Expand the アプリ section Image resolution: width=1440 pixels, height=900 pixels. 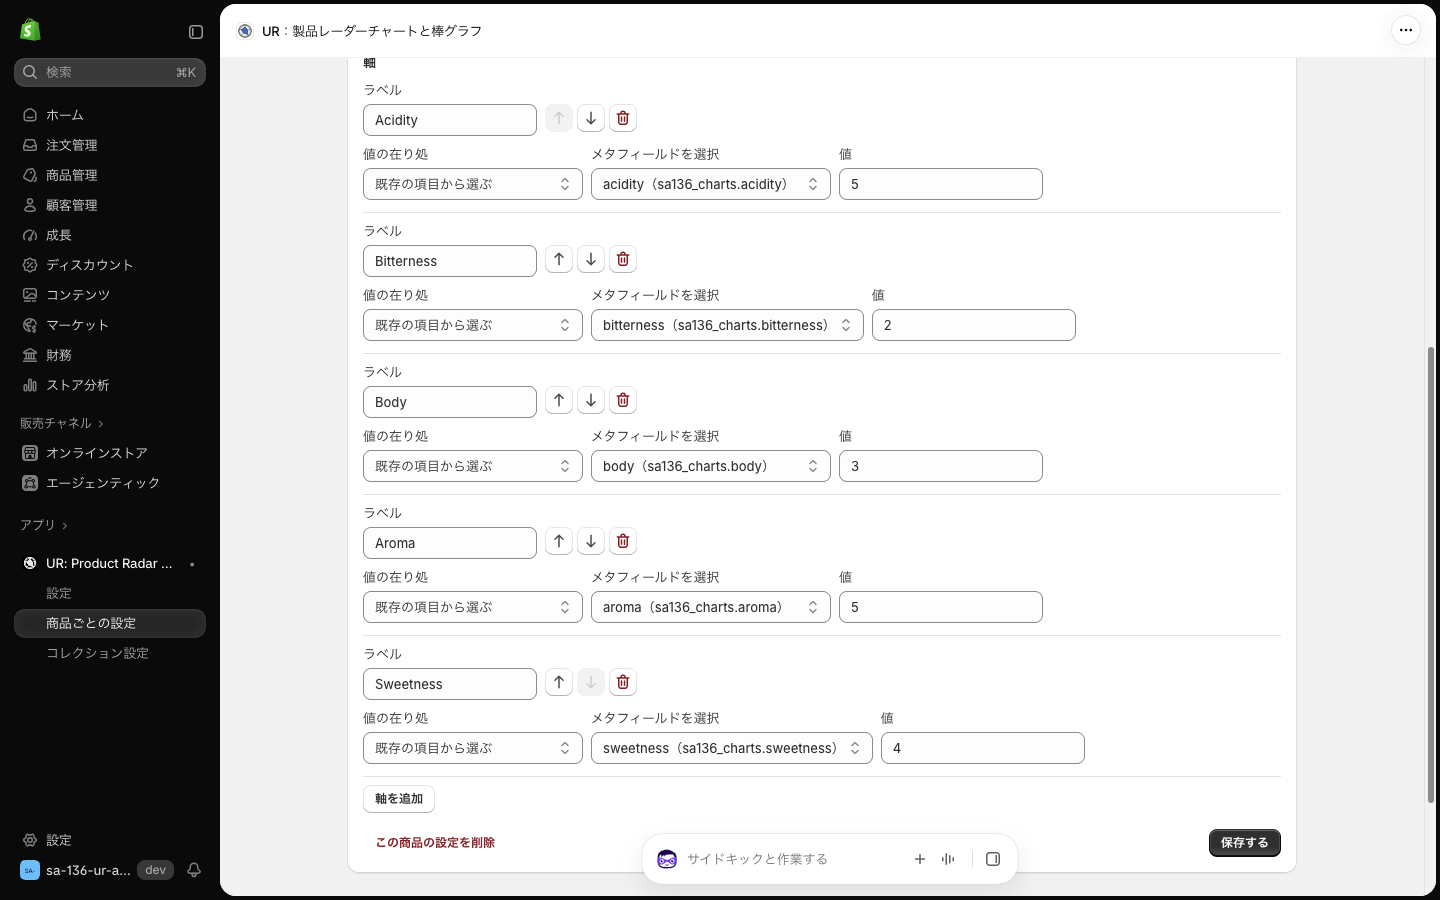(44, 525)
